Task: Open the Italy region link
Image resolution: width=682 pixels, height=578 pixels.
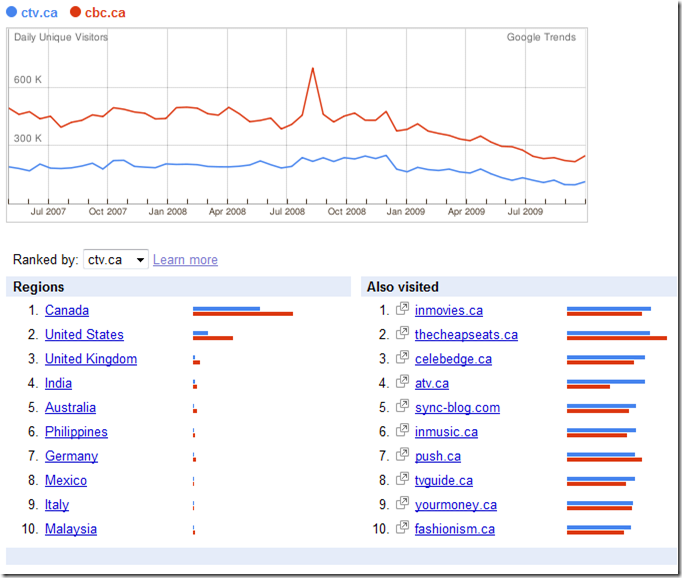Action: pos(57,505)
